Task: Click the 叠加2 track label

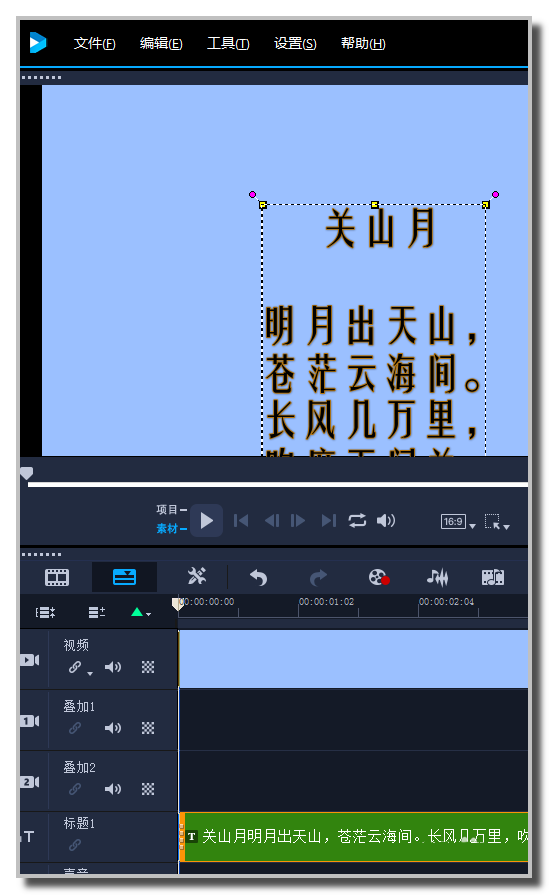Action: (79, 767)
